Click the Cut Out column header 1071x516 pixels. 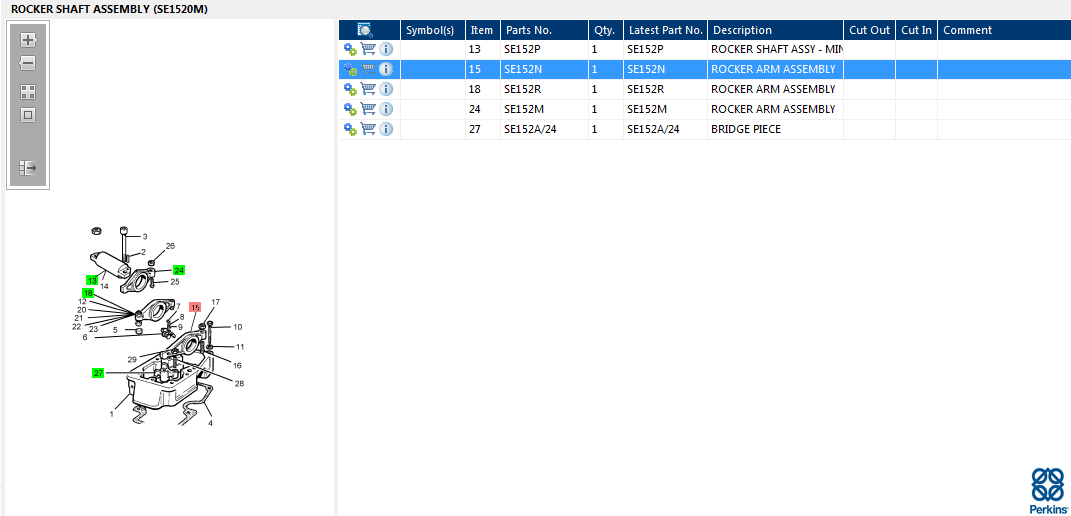870,30
